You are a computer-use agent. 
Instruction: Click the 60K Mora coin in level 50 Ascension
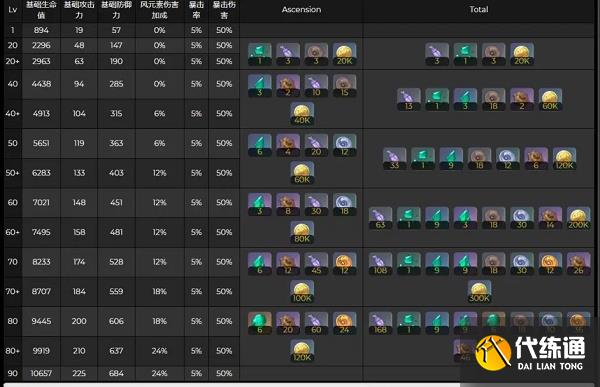pos(302,173)
